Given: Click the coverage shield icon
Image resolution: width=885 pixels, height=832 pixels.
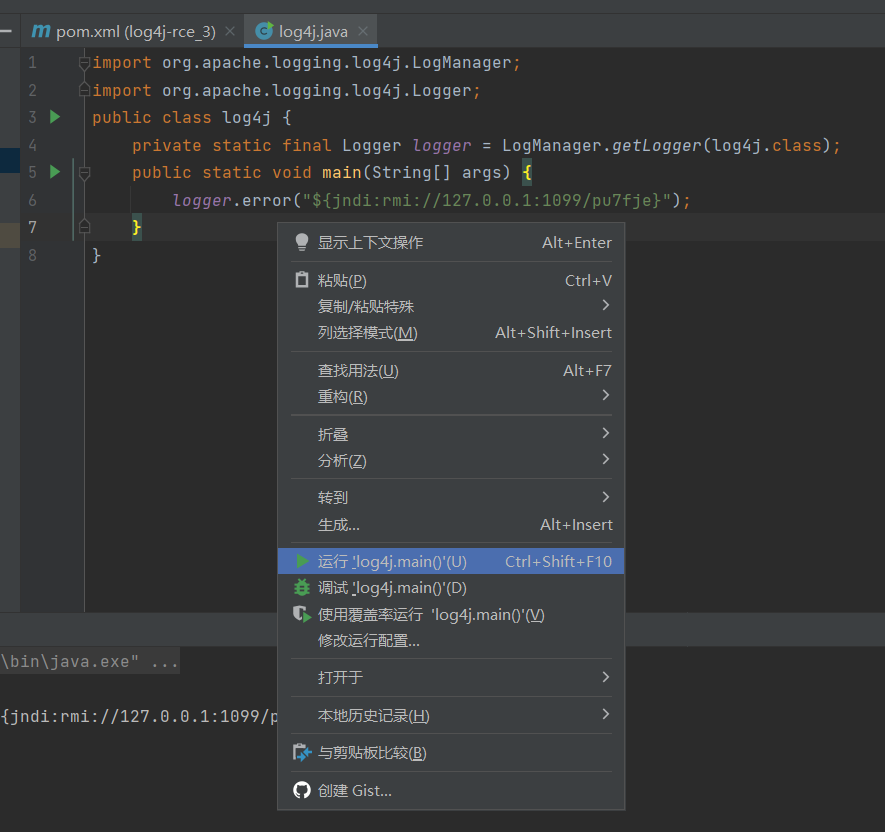Looking at the screenshot, I should click(303, 614).
